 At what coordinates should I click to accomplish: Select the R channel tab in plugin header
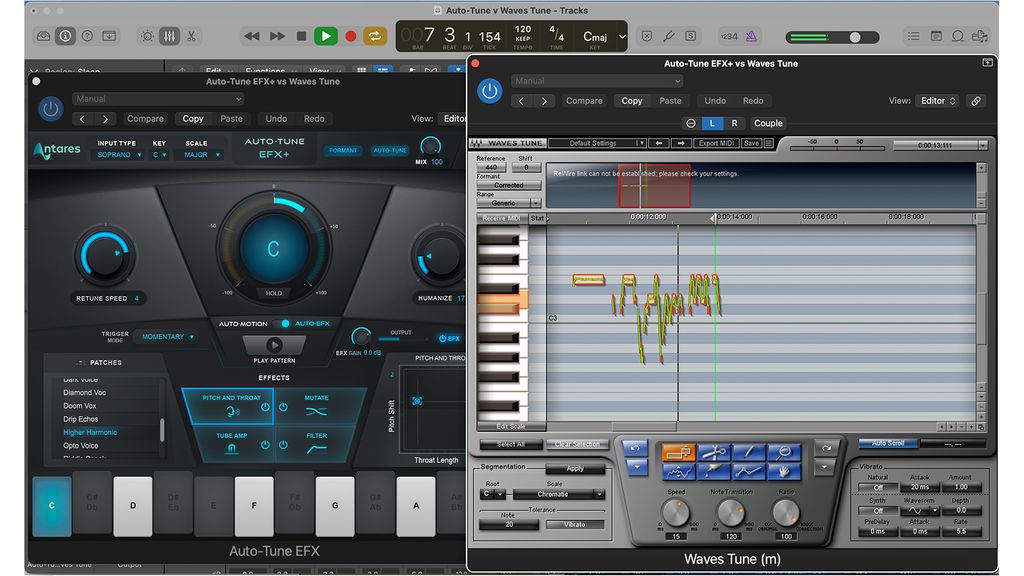(734, 123)
